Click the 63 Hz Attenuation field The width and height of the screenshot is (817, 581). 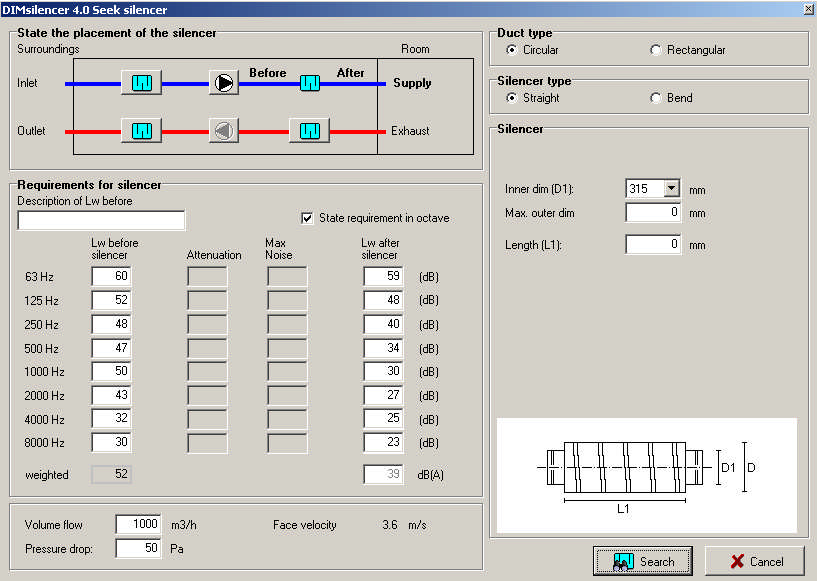pyautogui.click(x=207, y=276)
